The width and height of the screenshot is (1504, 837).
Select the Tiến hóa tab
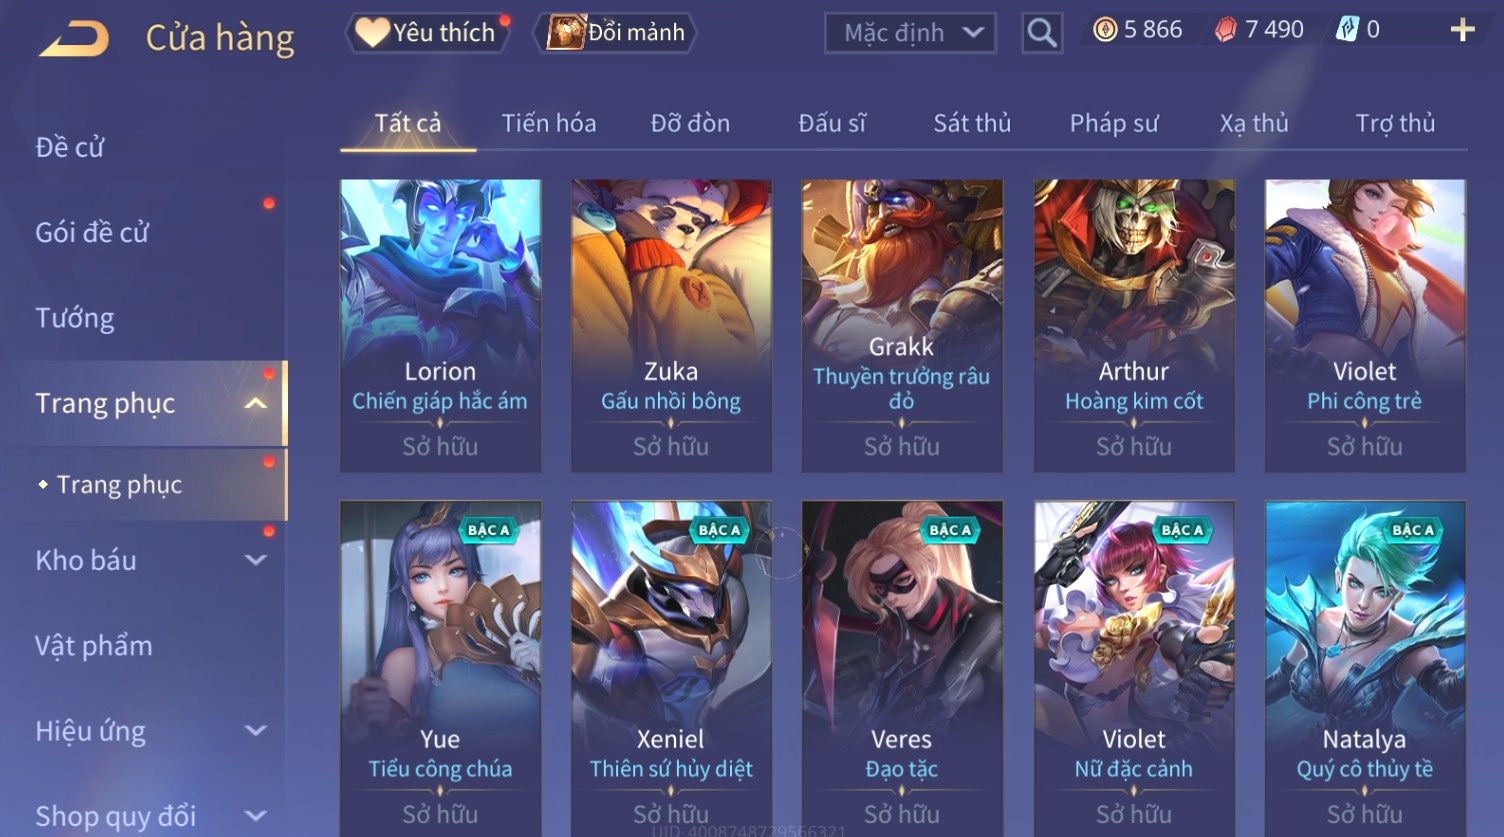pos(549,123)
